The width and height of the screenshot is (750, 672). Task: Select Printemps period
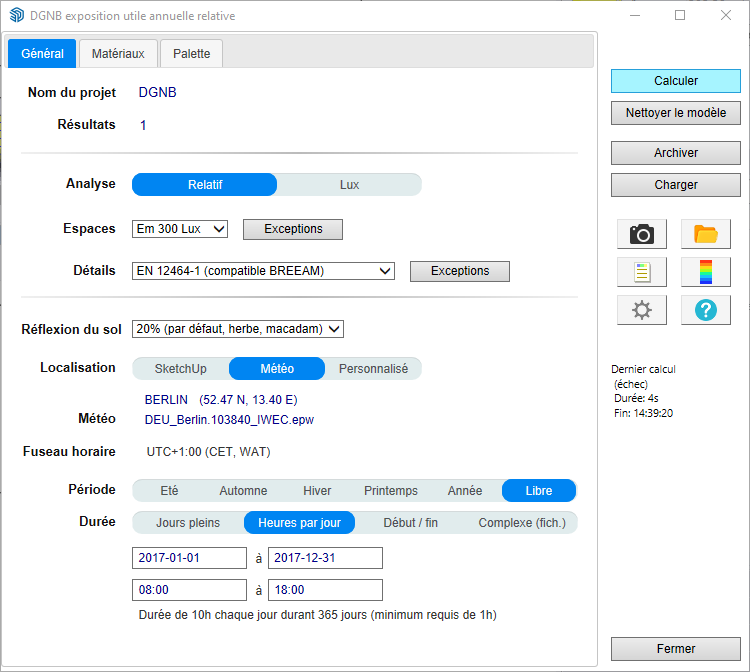coord(391,491)
